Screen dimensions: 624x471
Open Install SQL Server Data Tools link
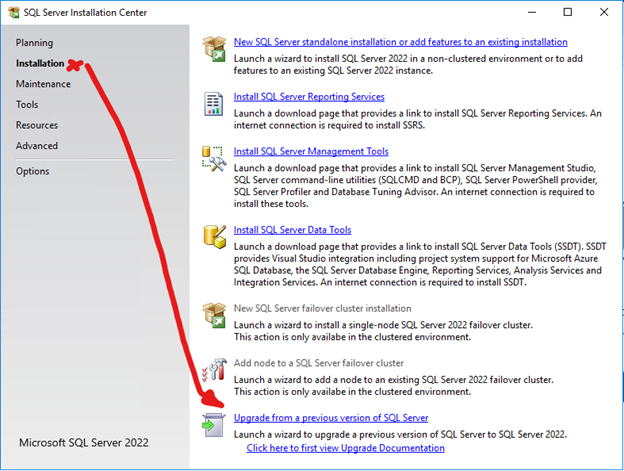[x=292, y=230]
